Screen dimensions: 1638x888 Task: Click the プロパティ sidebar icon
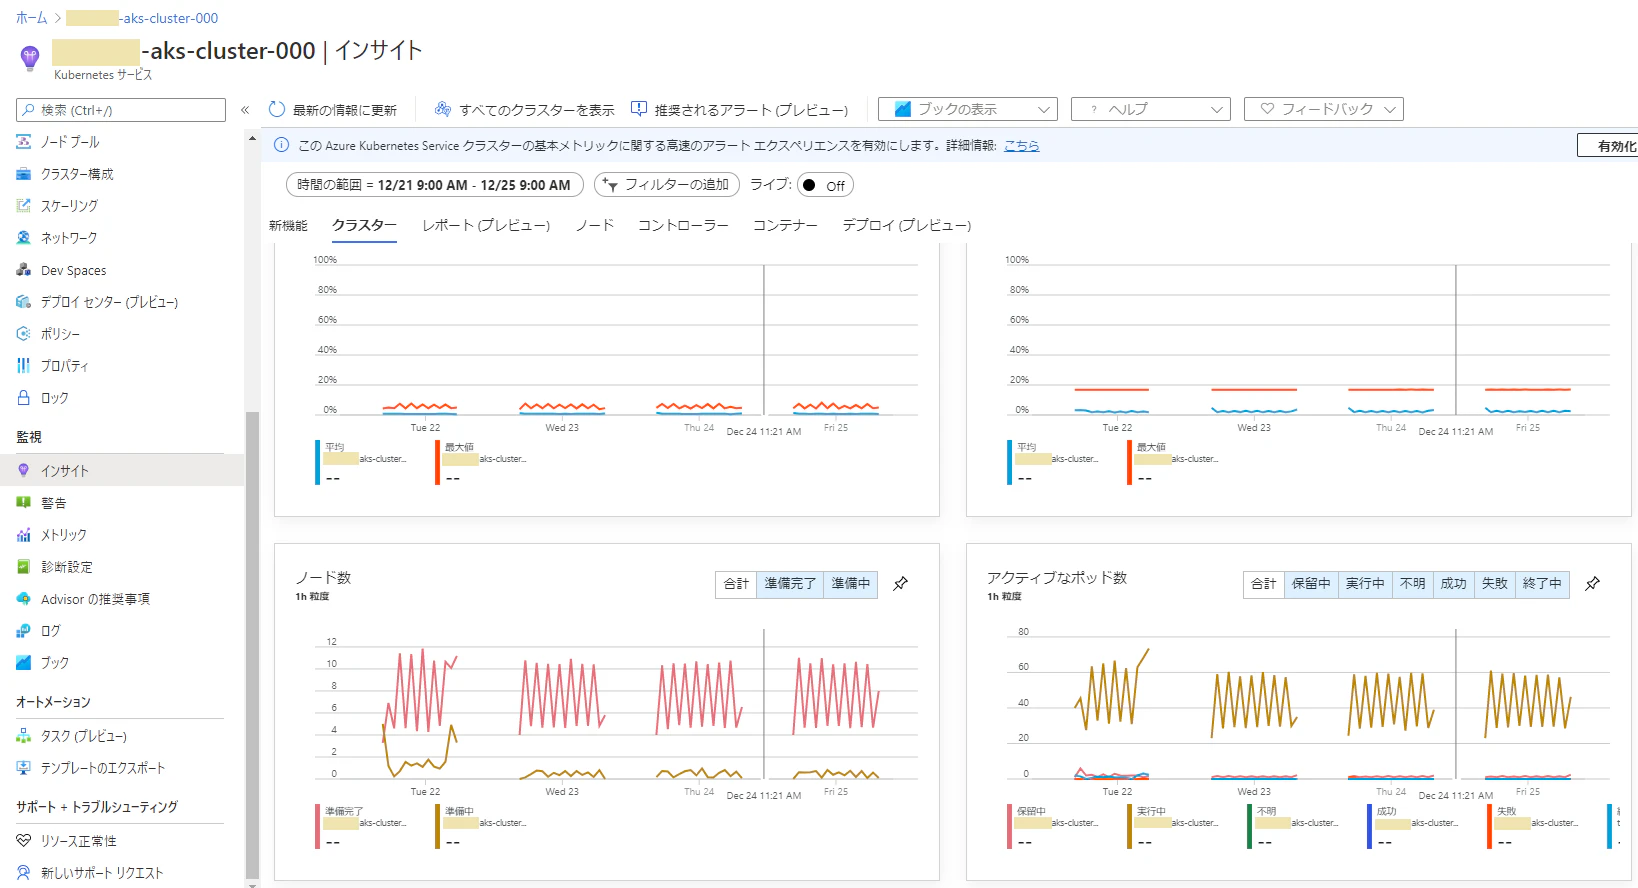coord(24,366)
